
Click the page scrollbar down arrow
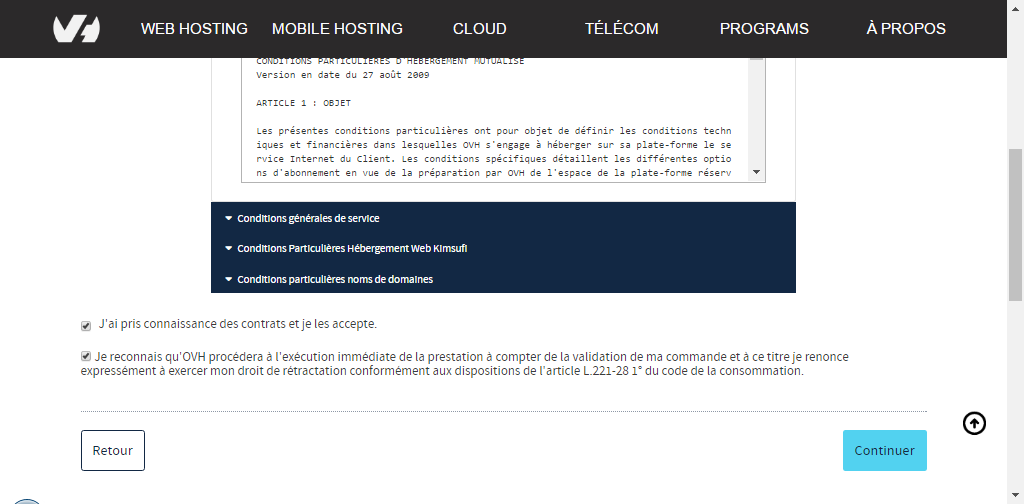1016,496
